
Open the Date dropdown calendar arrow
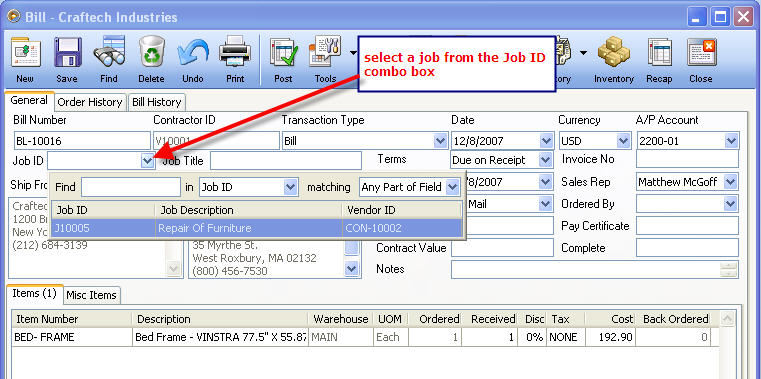tap(546, 141)
